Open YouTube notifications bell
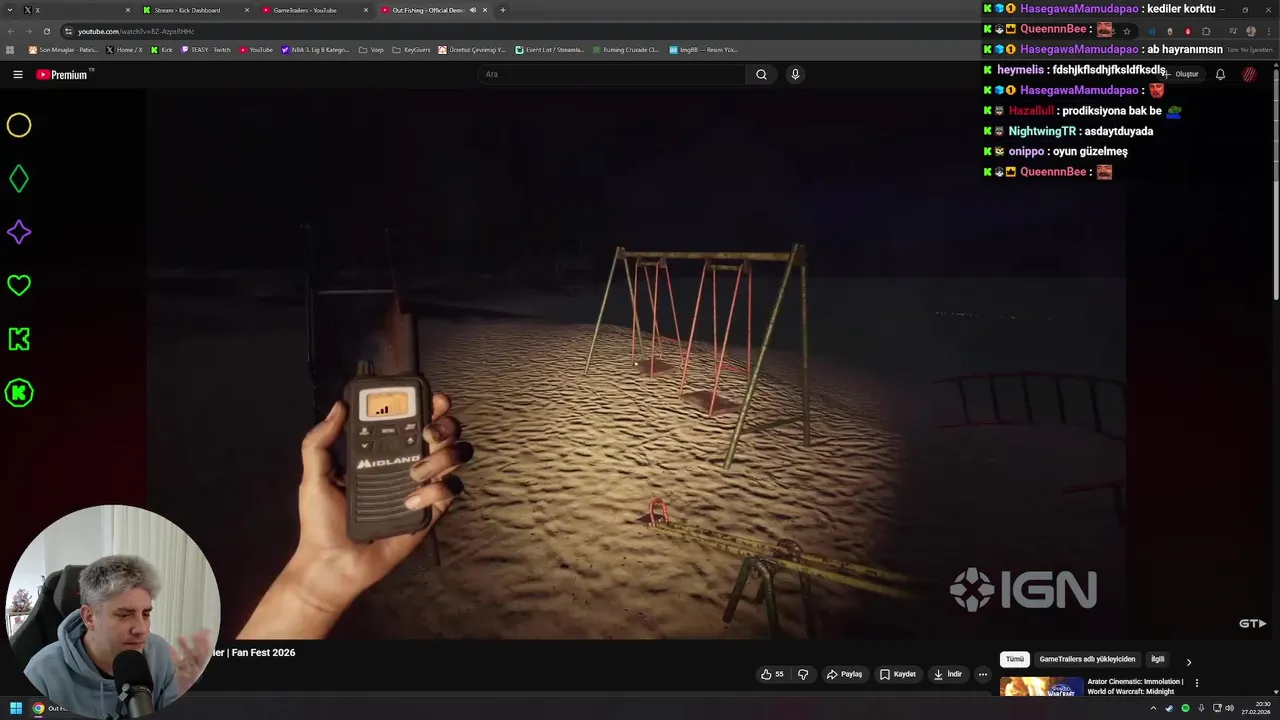This screenshot has height=720, width=1280. (x=1220, y=74)
